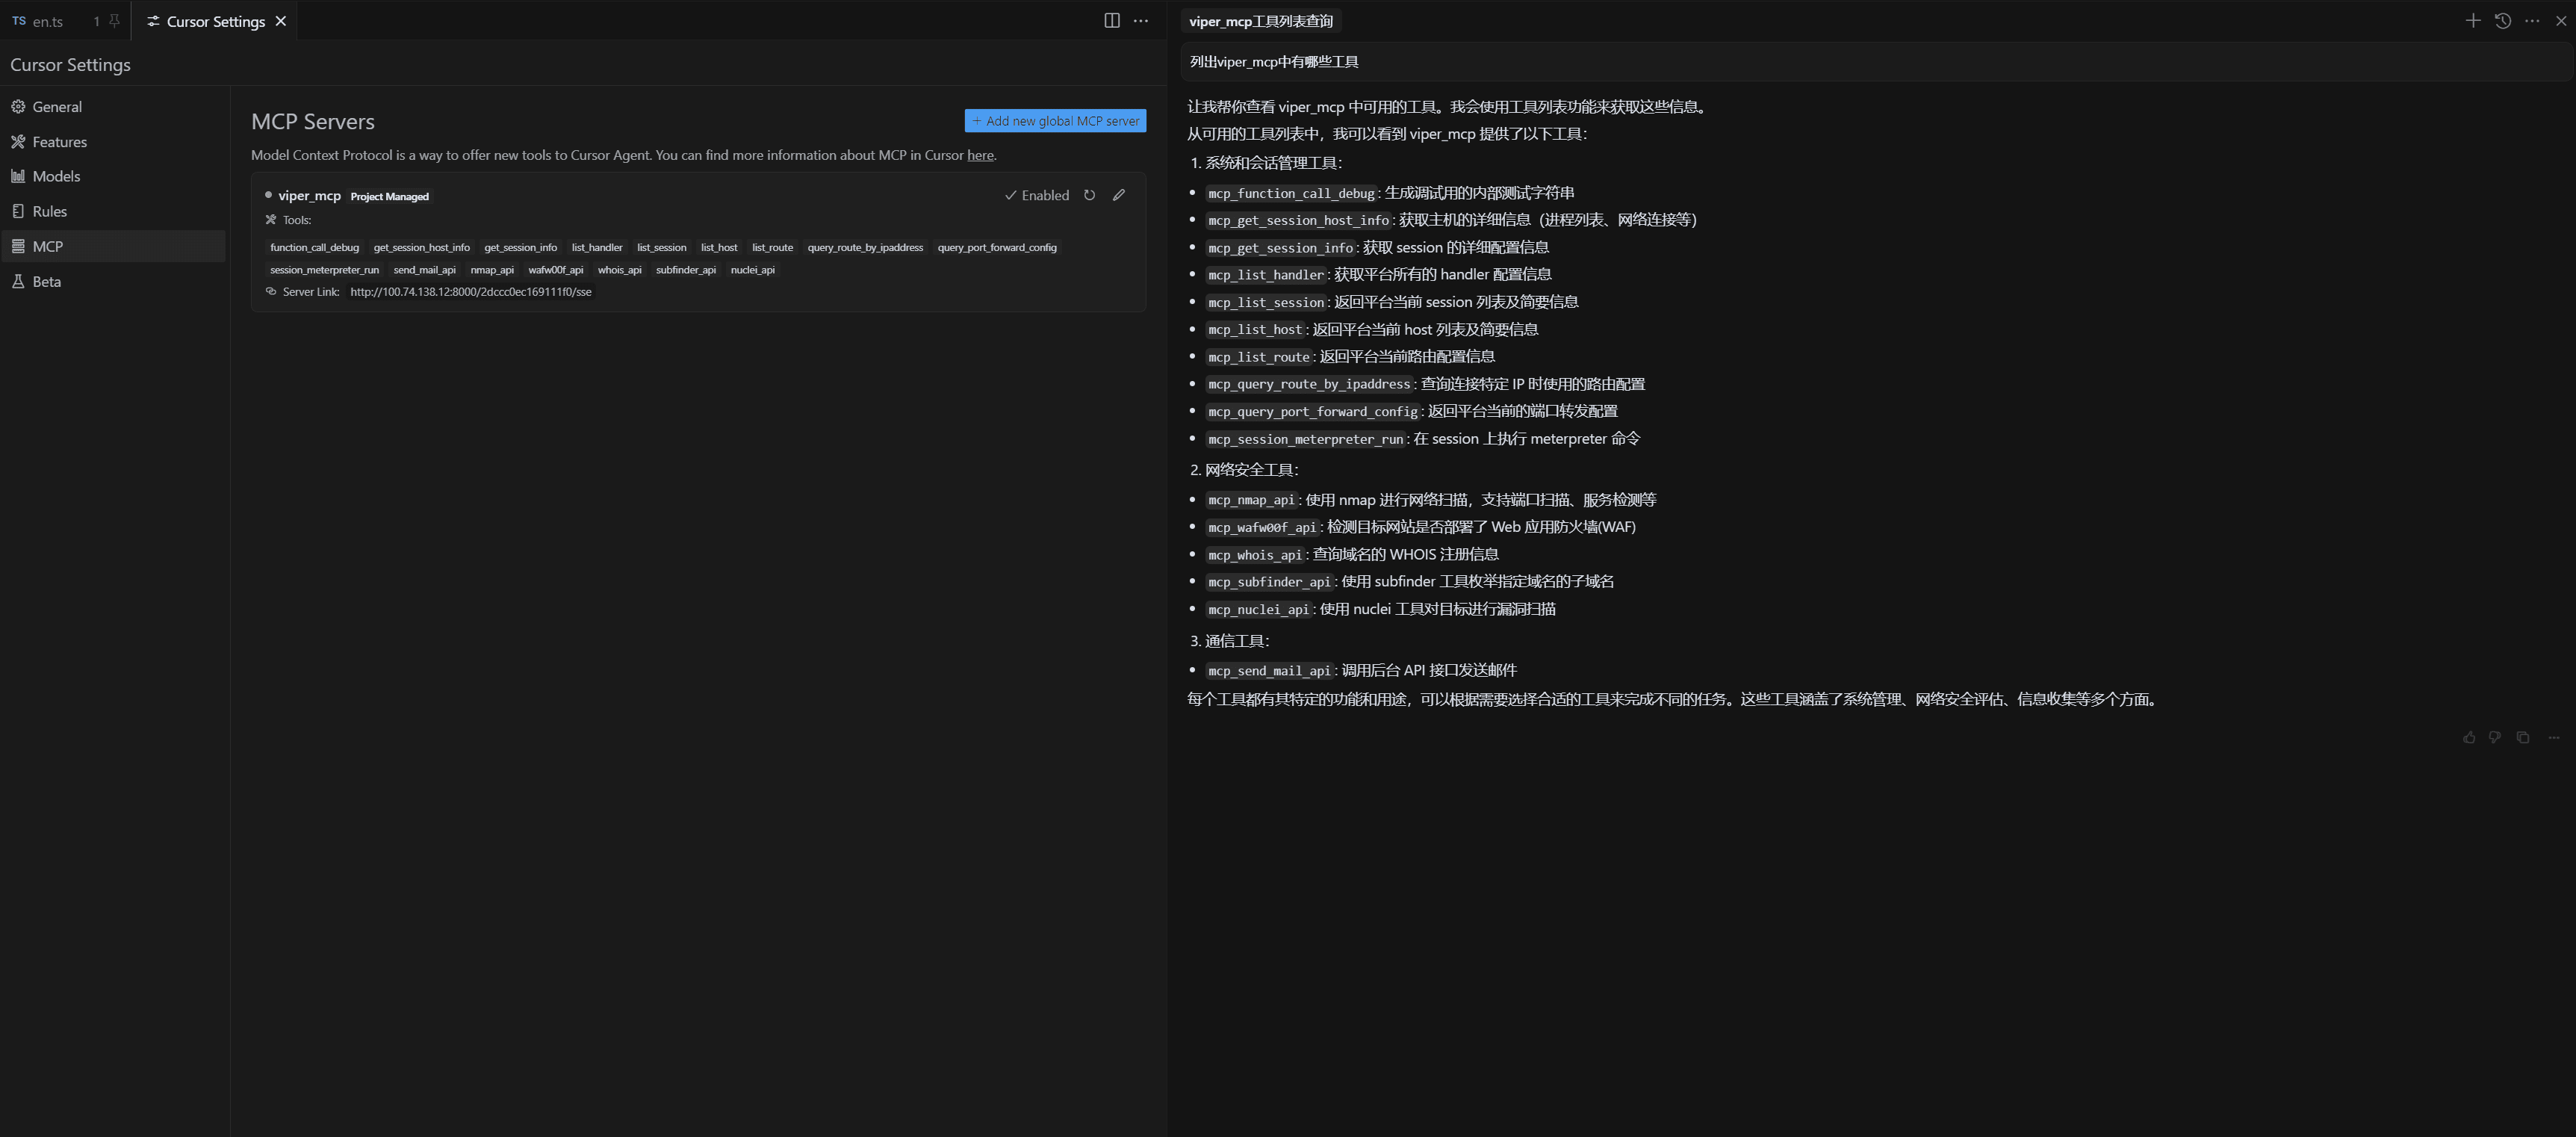
Task: Open response more actions ellipsis
Action: click(2553, 737)
